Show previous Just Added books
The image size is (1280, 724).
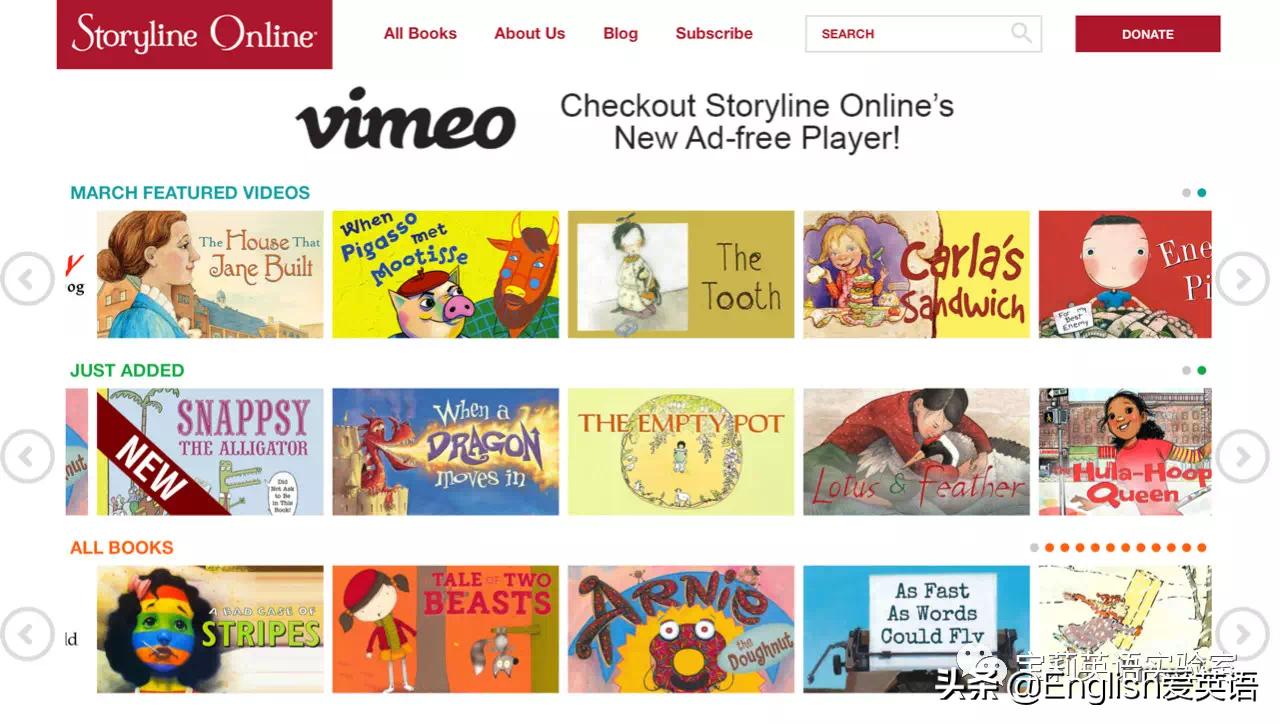[27, 457]
